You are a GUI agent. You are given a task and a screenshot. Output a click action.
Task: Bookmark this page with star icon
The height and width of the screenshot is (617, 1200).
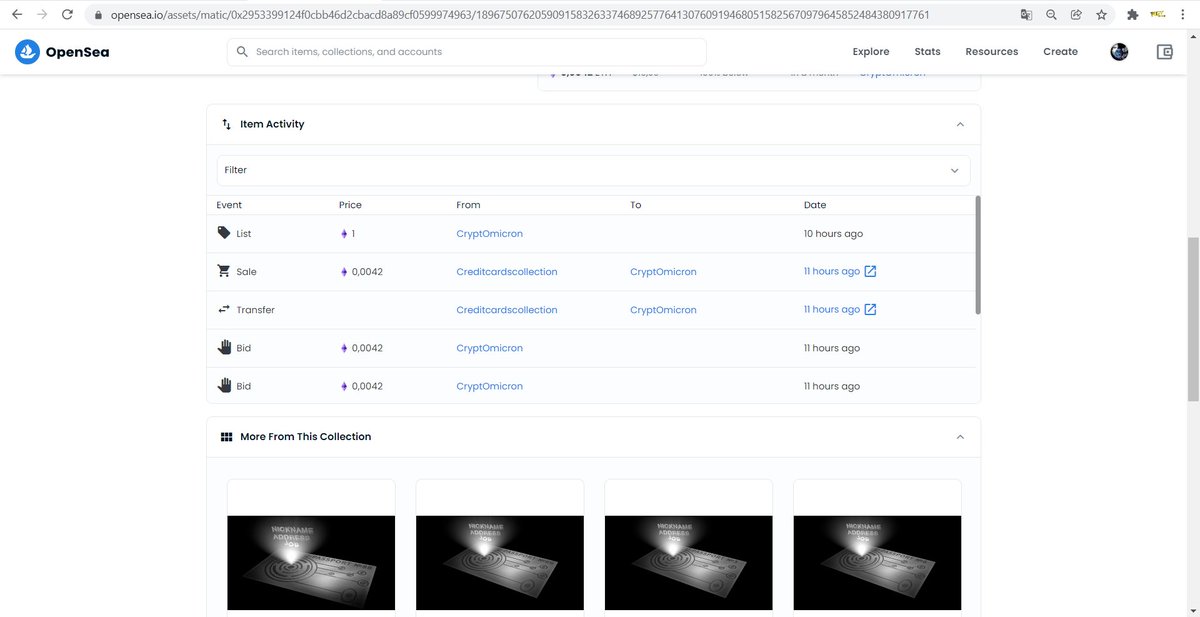[x=1101, y=15]
